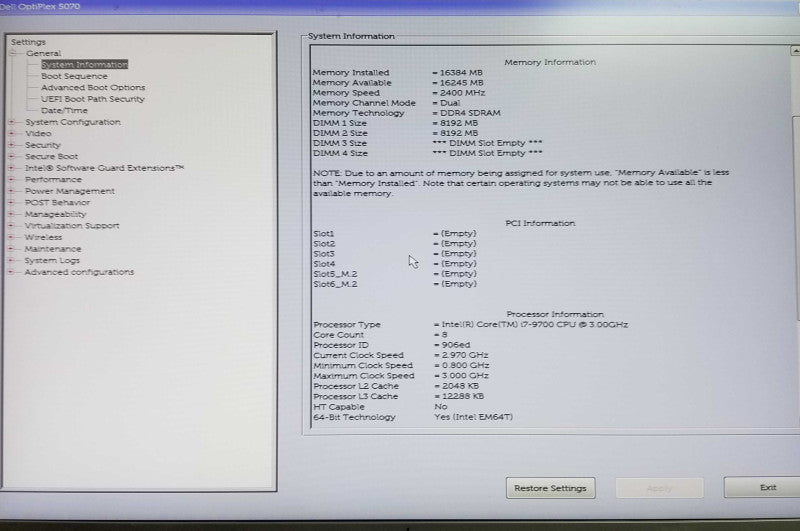800x531 pixels.
Task: Select Intel Software Guard Extensions label
Action: click(x=105, y=168)
